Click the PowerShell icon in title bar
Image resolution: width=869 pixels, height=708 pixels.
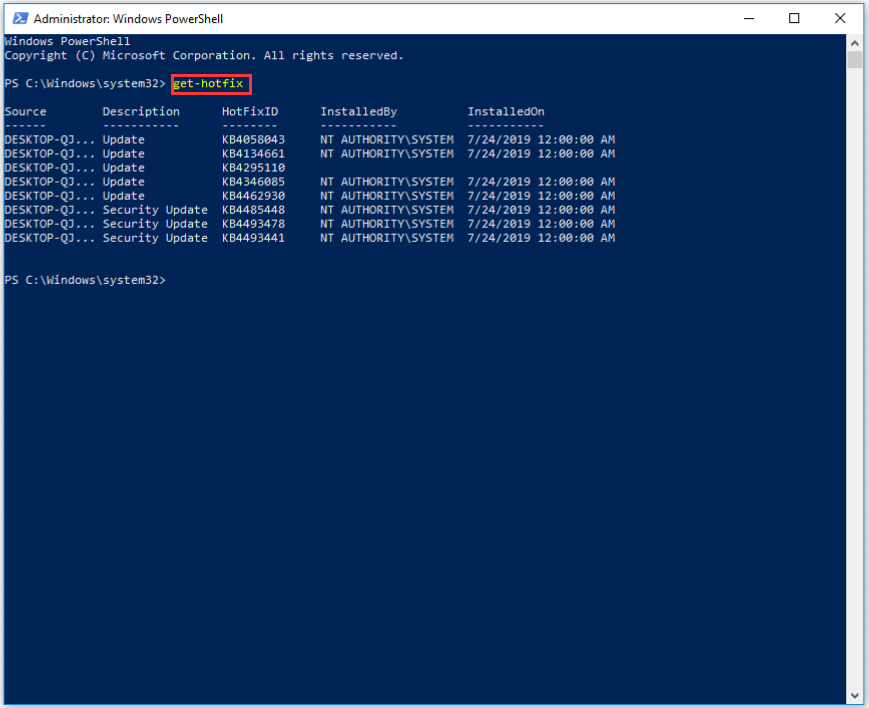point(21,18)
